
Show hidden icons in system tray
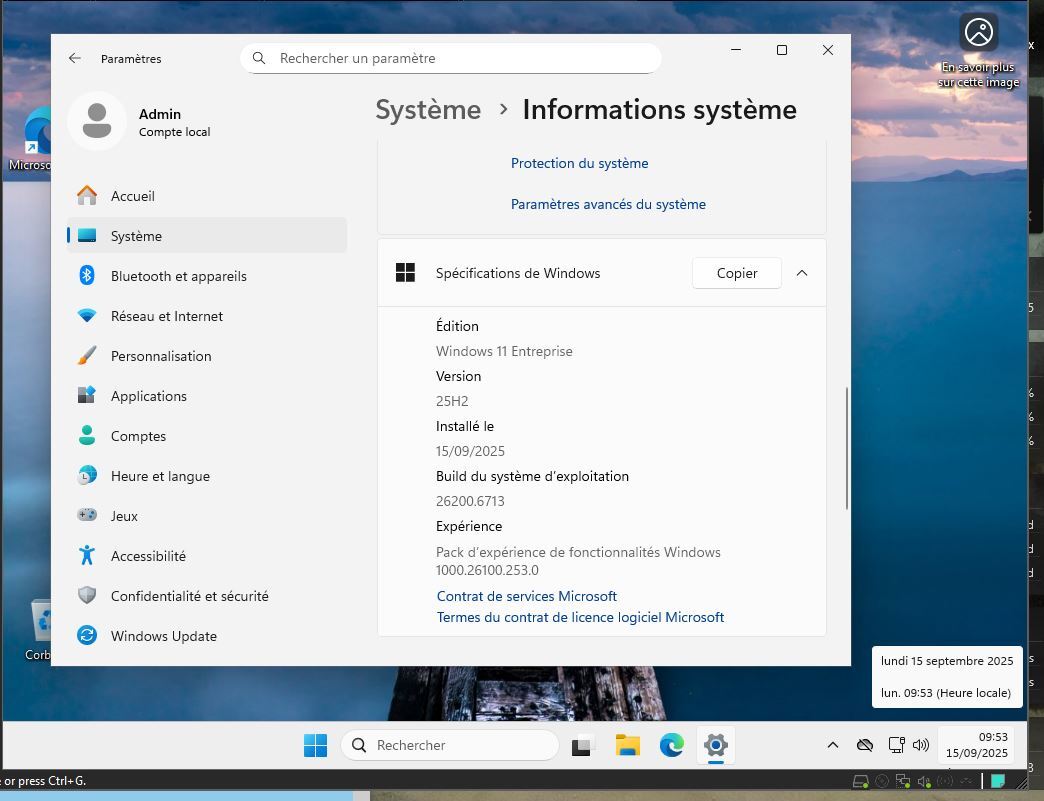pyautogui.click(x=832, y=745)
